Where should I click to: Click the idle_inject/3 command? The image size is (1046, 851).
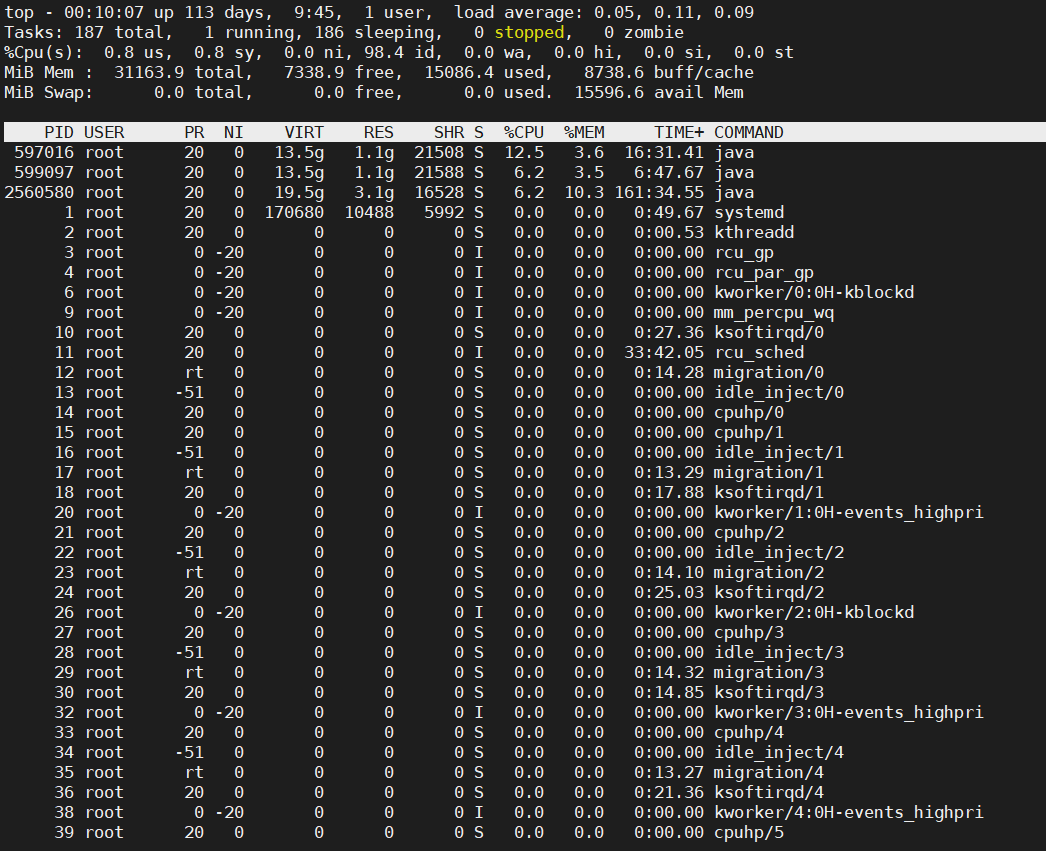(779, 653)
